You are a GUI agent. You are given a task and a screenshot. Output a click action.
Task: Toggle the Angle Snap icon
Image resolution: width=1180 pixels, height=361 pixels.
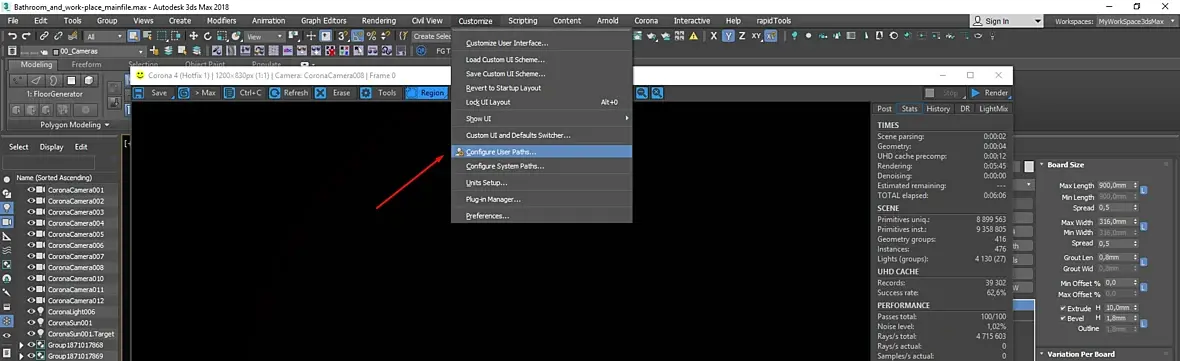coord(357,36)
